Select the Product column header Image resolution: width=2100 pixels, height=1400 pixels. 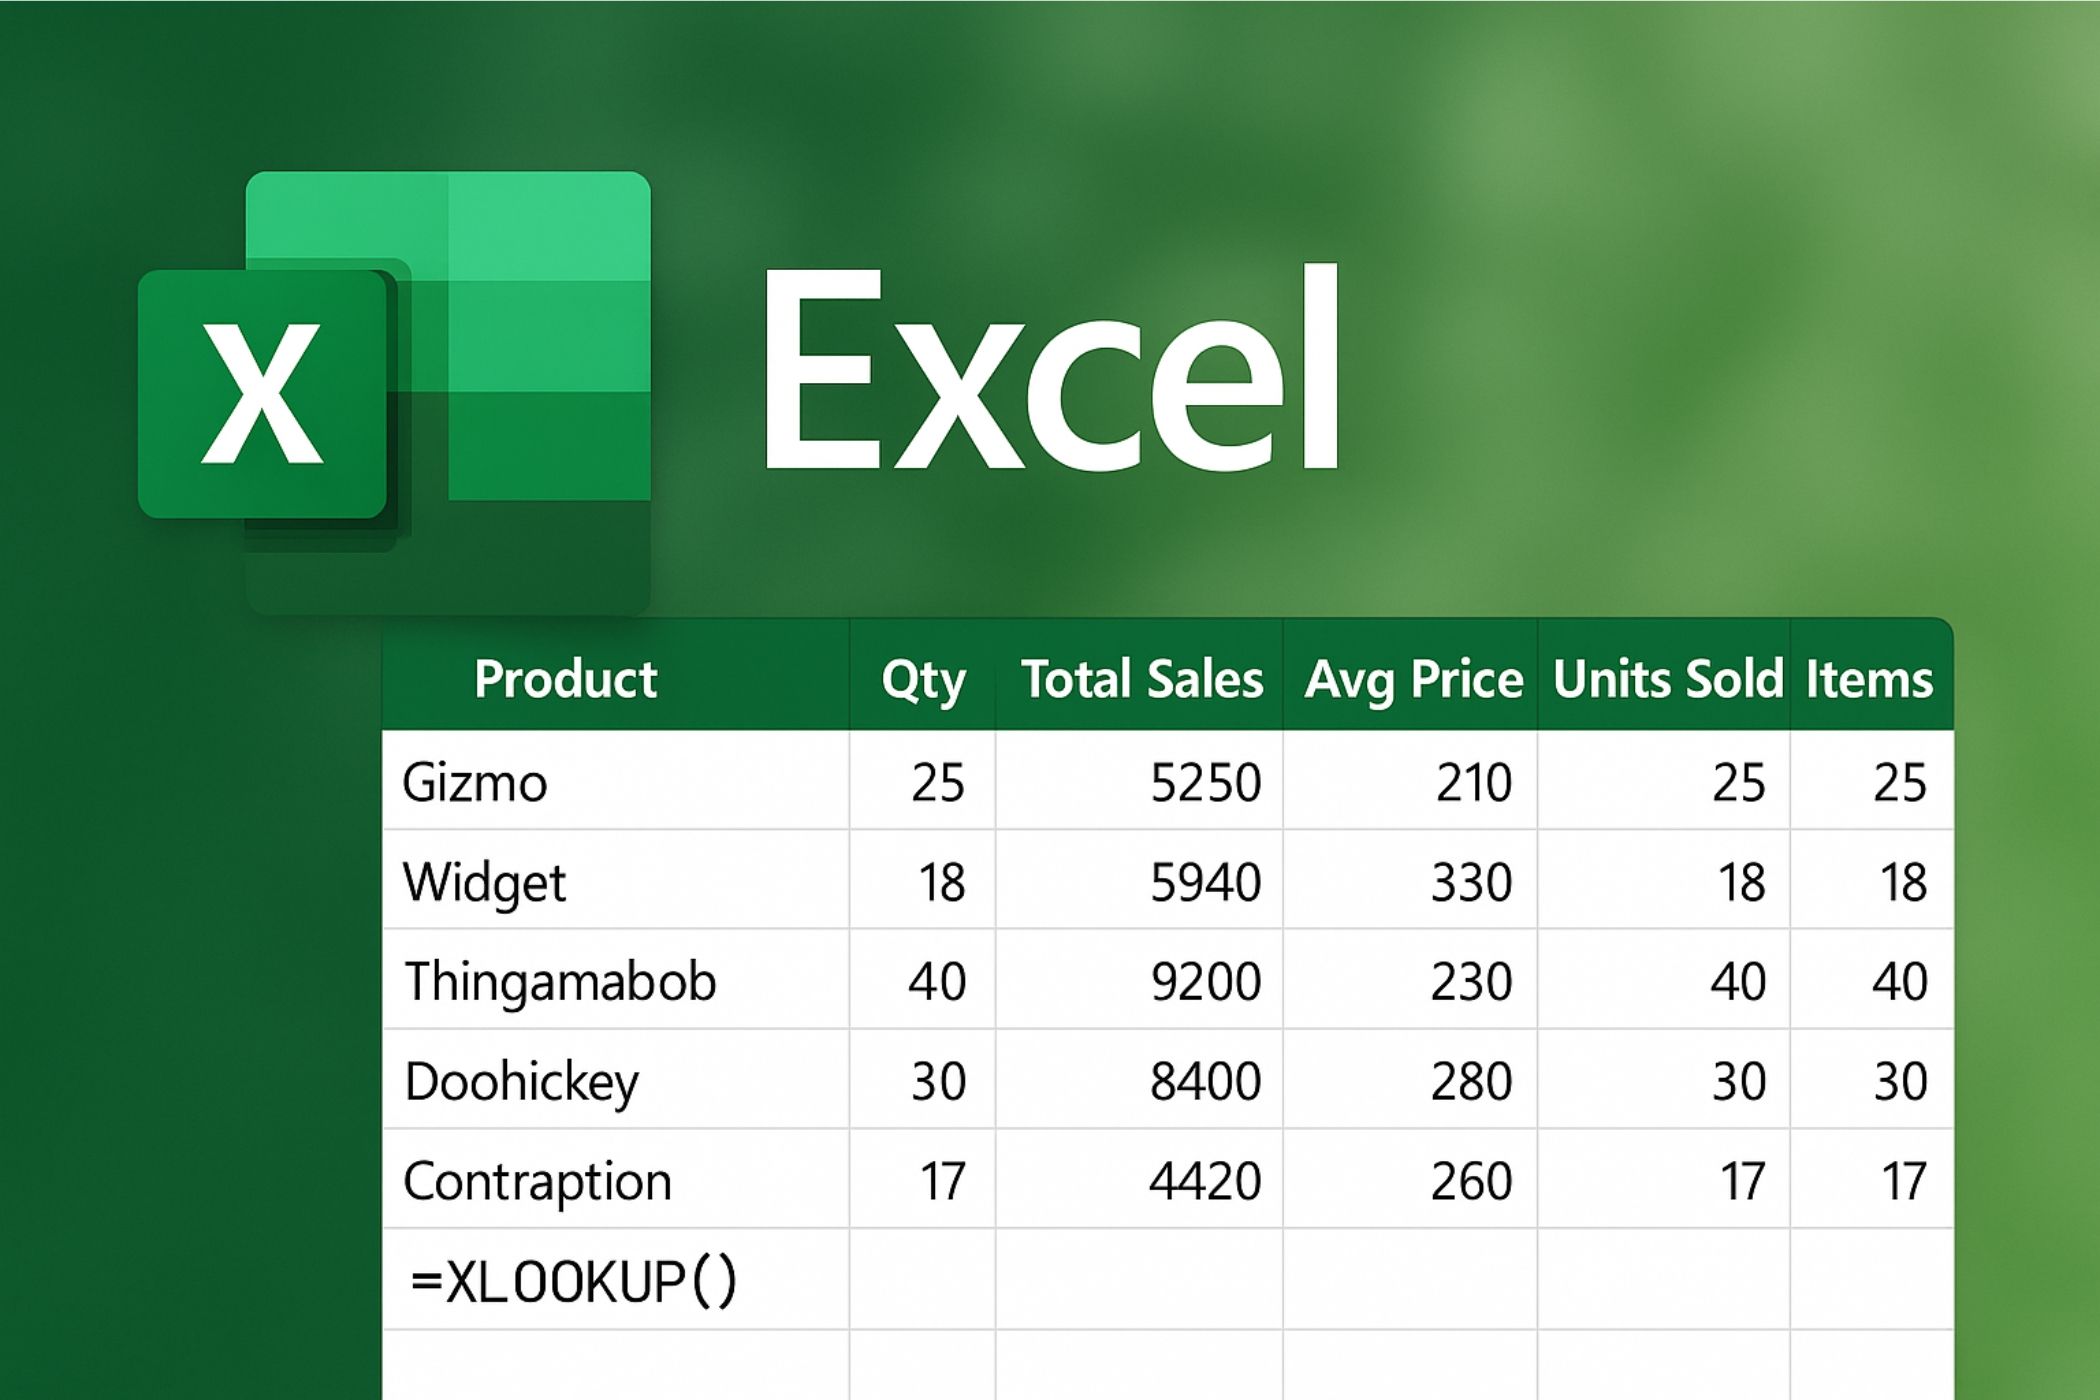[x=566, y=679]
